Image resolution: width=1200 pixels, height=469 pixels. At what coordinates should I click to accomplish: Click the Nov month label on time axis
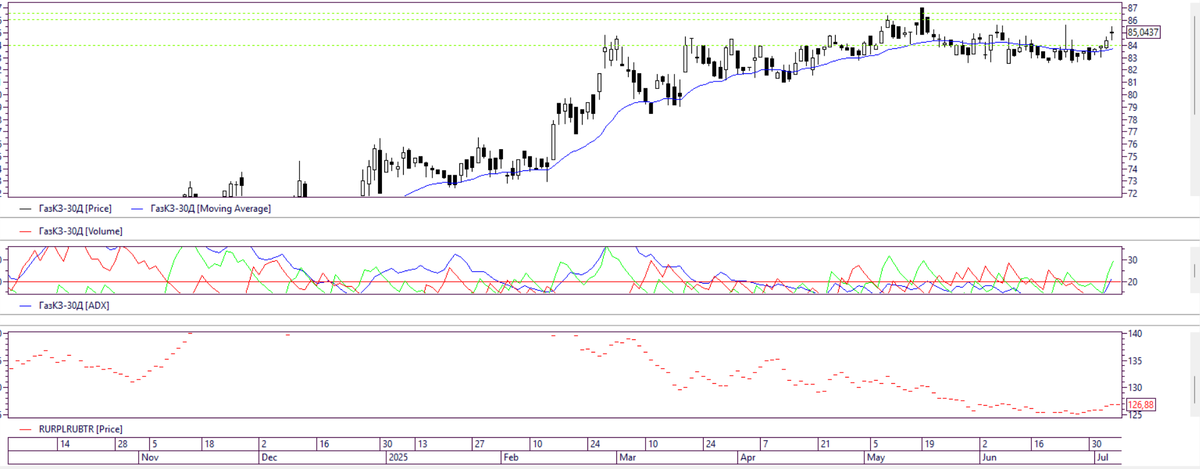point(150,457)
